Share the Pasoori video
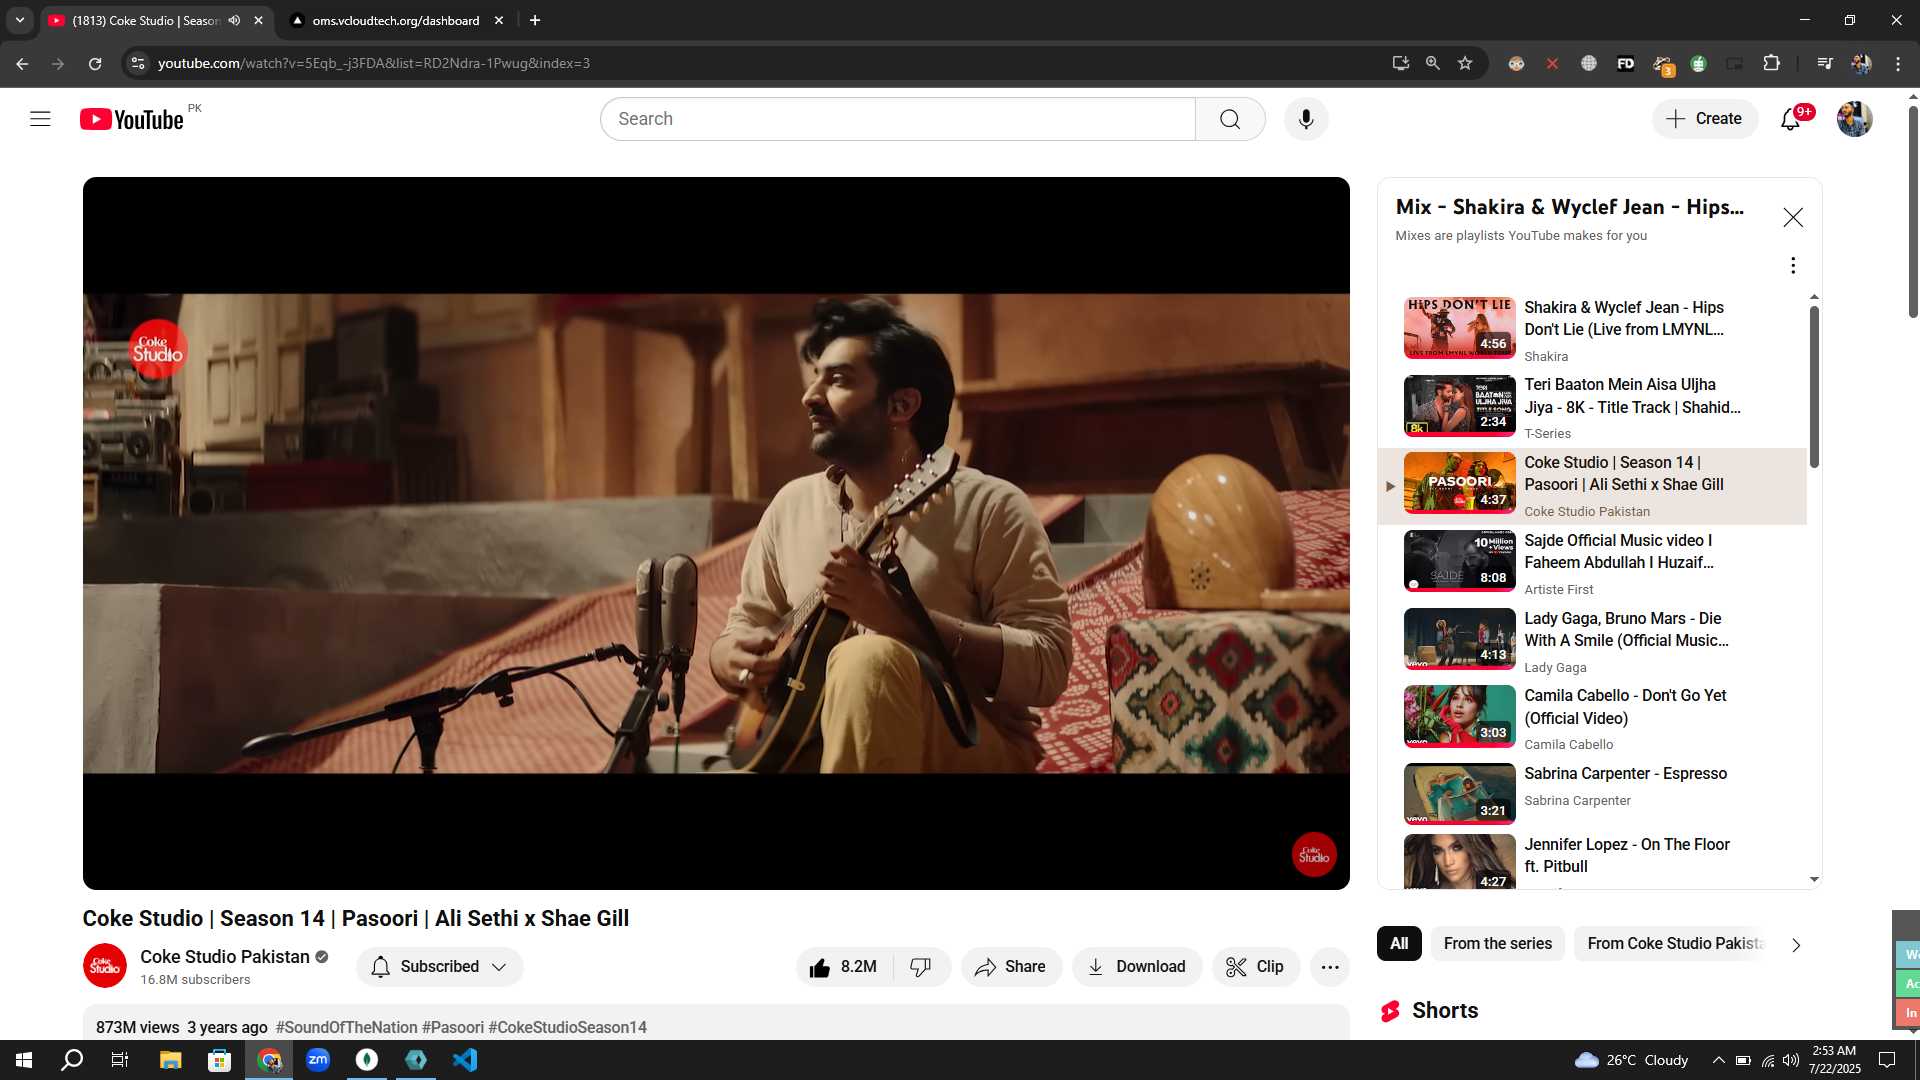Viewport: 1920px width, 1080px height. coord(1011,967)
